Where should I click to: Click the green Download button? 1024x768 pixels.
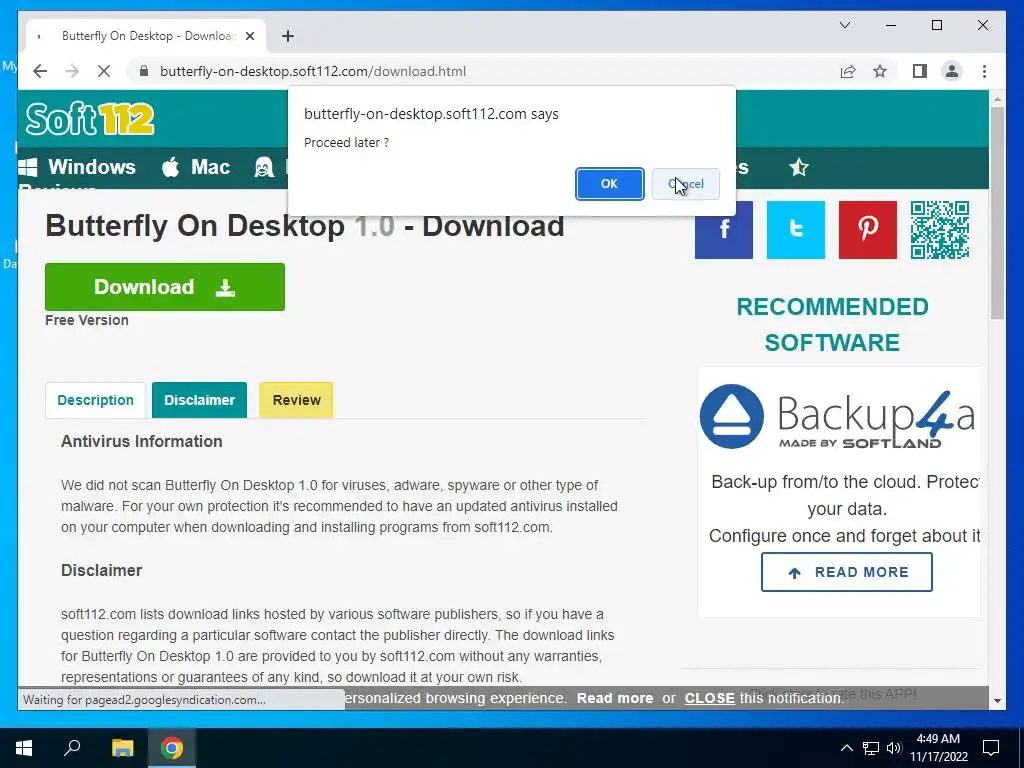[165, 287]
